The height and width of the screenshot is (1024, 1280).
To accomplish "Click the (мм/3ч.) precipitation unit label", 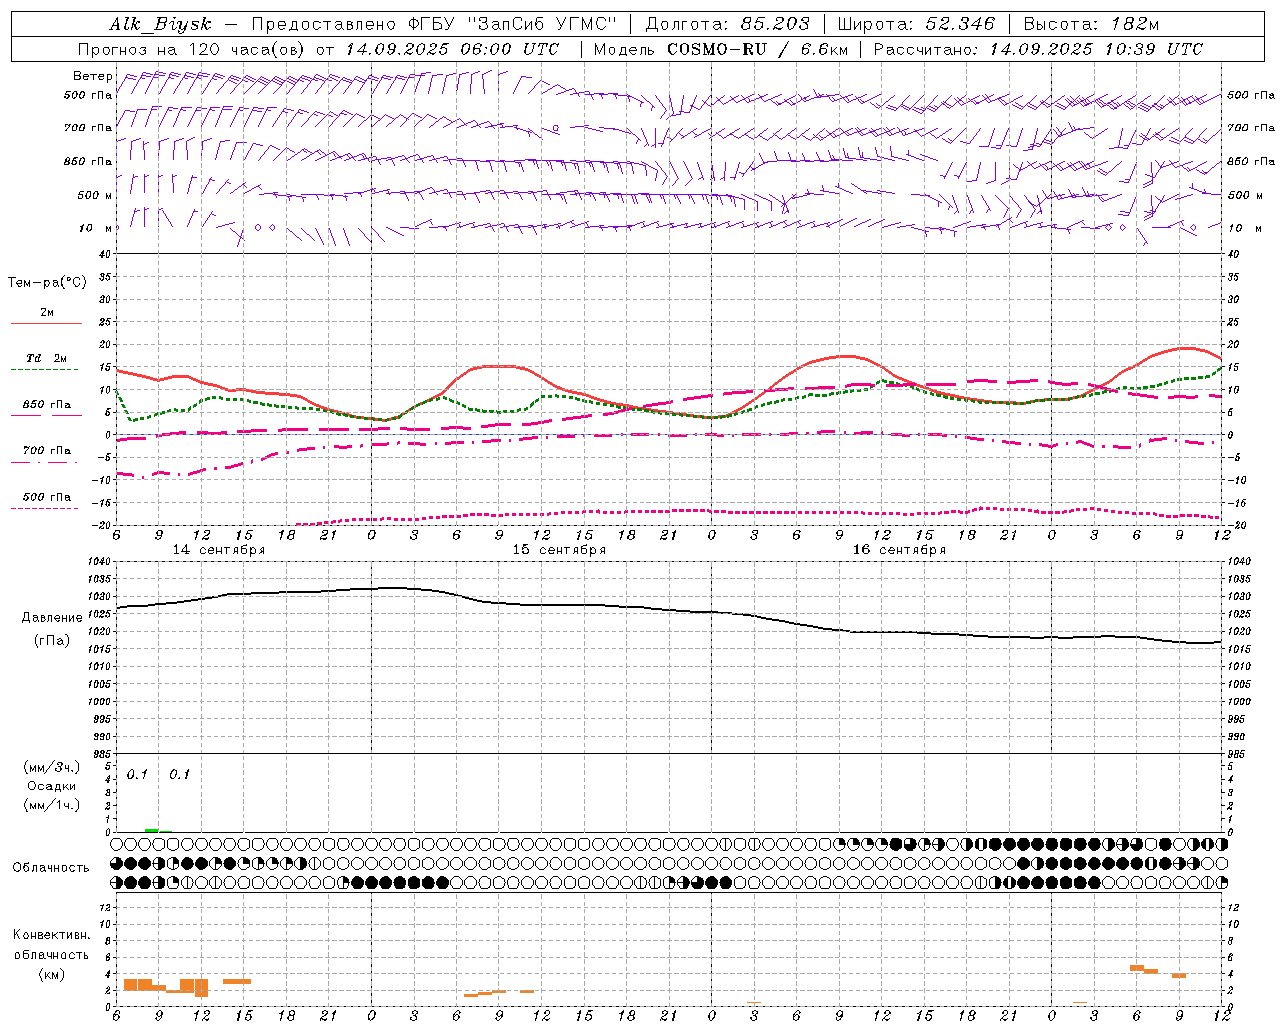I will (52, 767).
